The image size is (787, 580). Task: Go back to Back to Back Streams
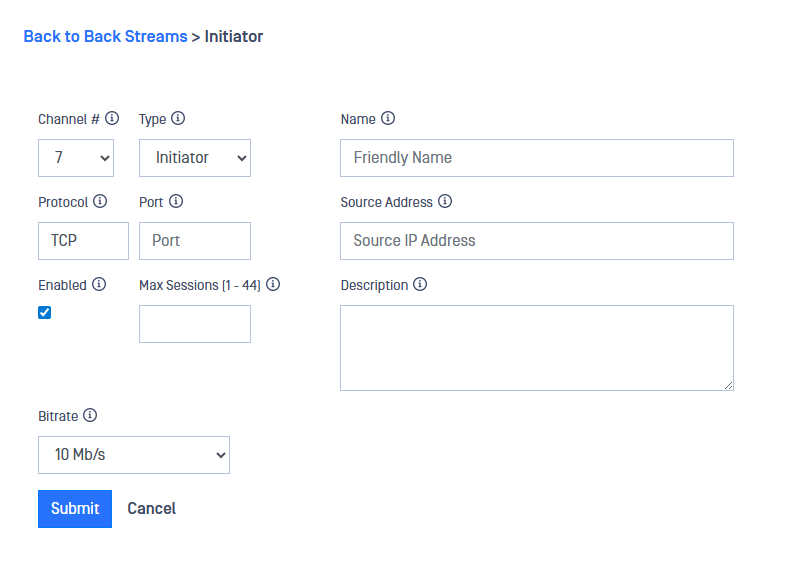(x=105, y=36)
